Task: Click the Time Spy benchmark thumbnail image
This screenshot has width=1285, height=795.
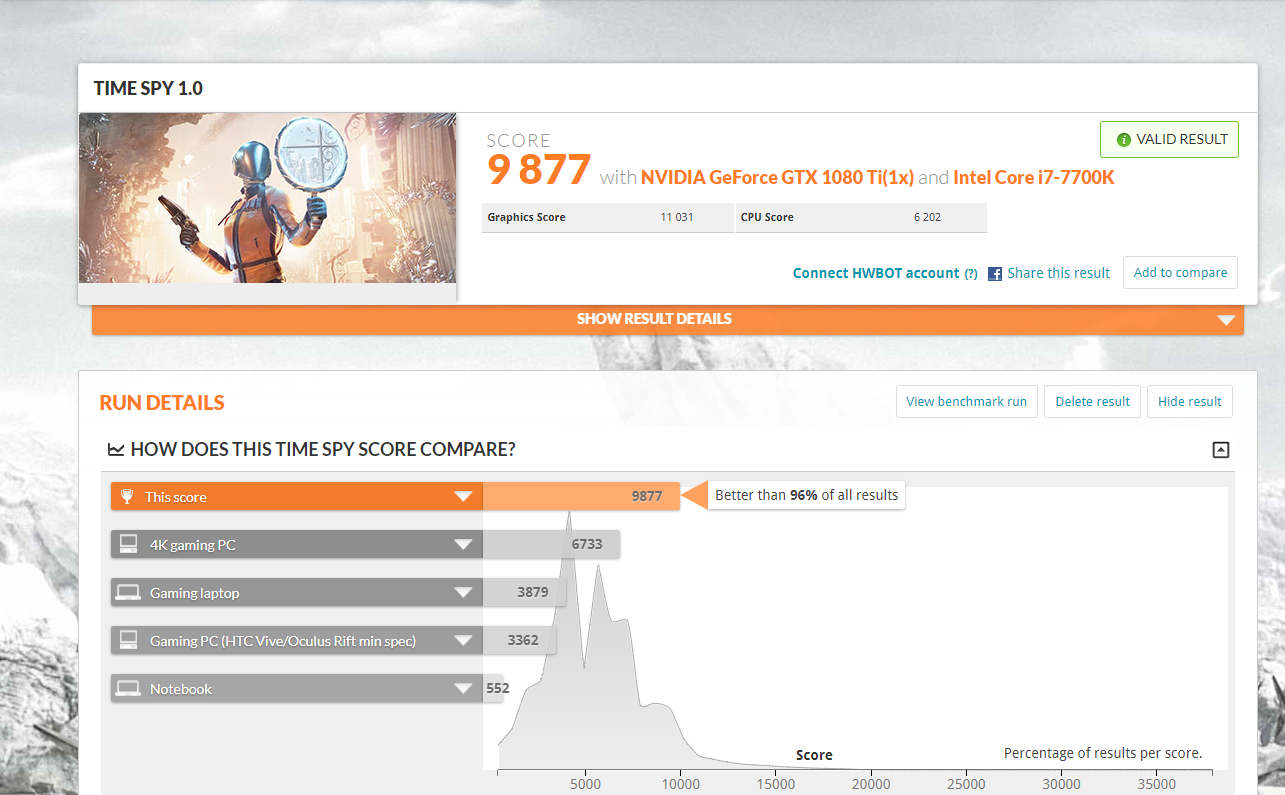Action: 268,198
